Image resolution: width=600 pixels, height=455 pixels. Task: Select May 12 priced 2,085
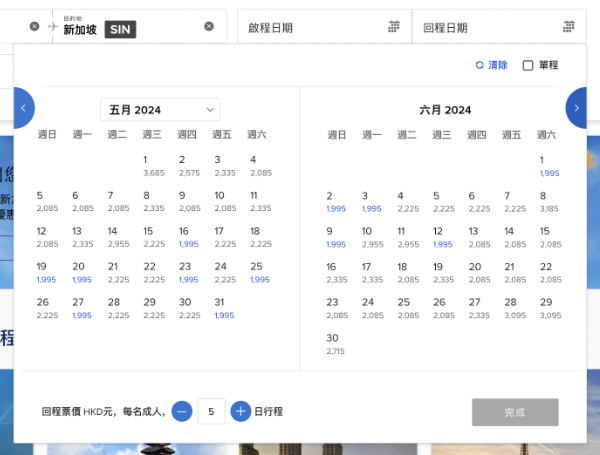tap(47, 237)
